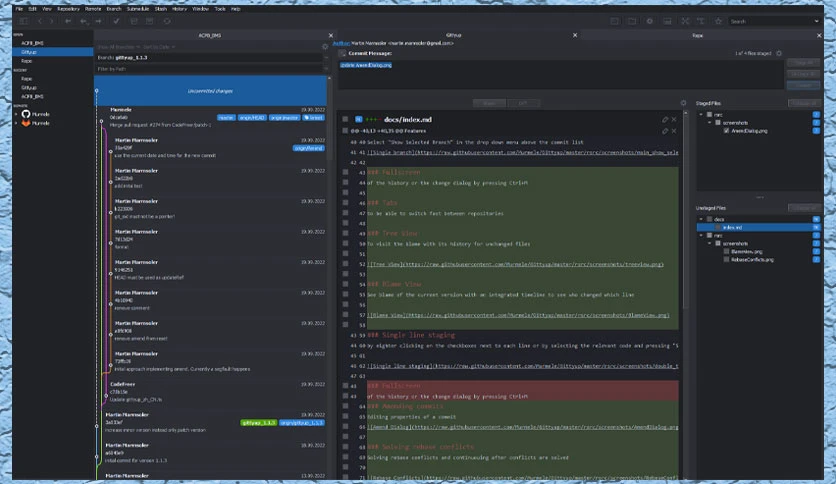Toggle the docs/index.md file stage checkbox

pyautogui.click(x=345, y=119)
